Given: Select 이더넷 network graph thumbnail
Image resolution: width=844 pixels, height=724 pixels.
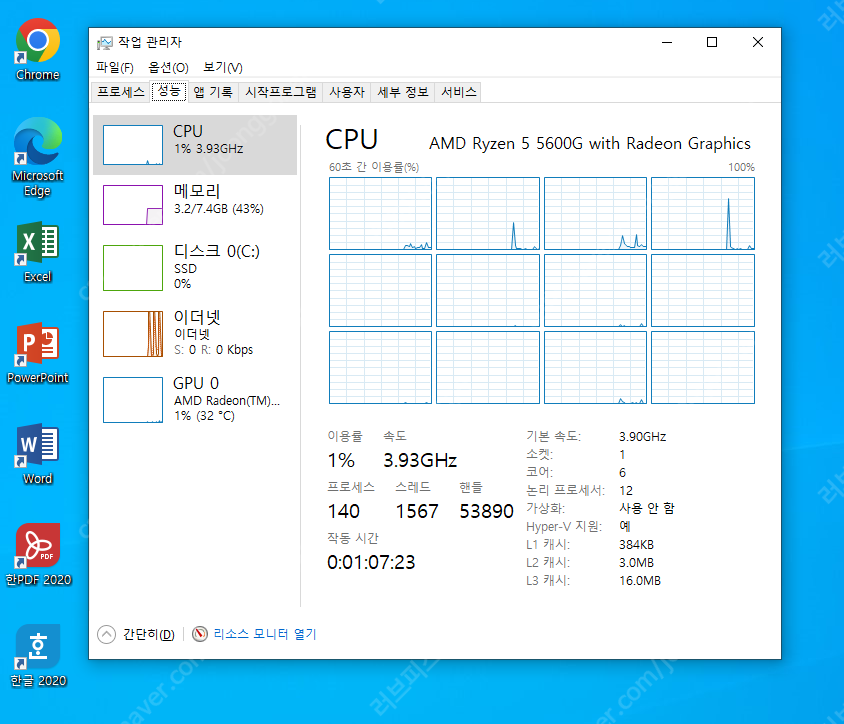Looking at the screenshot, I should click(133, 334).
